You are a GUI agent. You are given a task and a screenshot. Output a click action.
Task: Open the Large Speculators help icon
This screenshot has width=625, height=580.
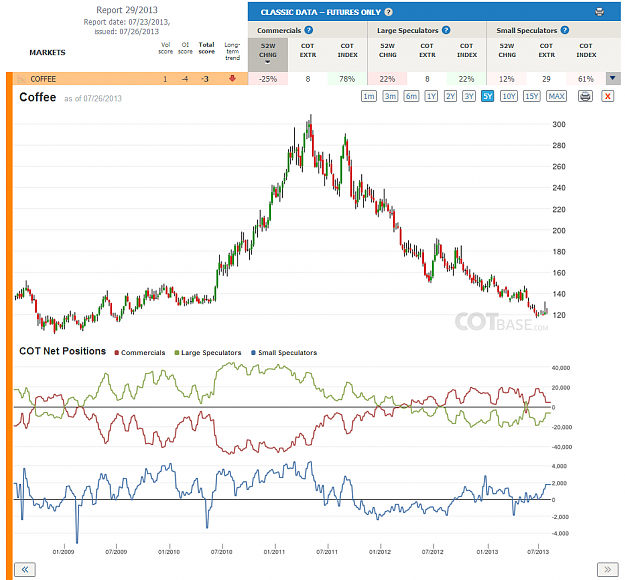pos(446,30)
